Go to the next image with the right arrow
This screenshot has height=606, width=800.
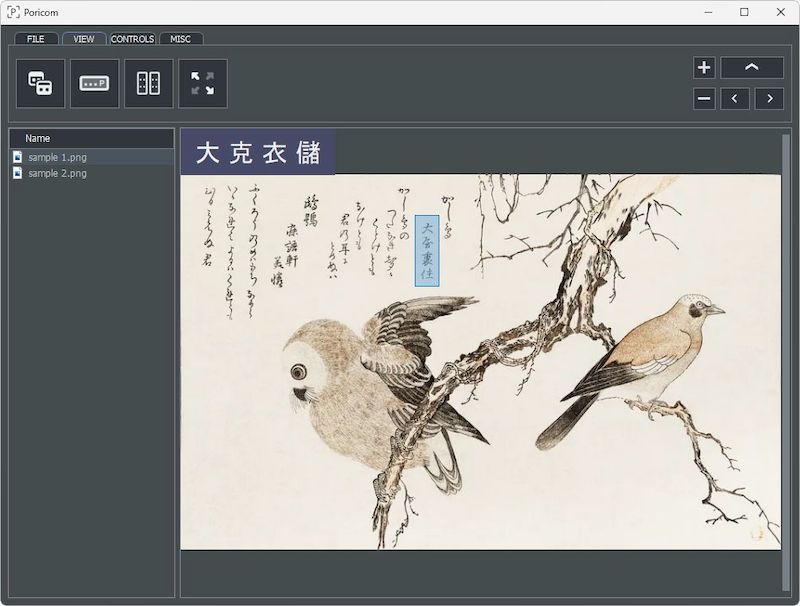click(x=768, y=98)
